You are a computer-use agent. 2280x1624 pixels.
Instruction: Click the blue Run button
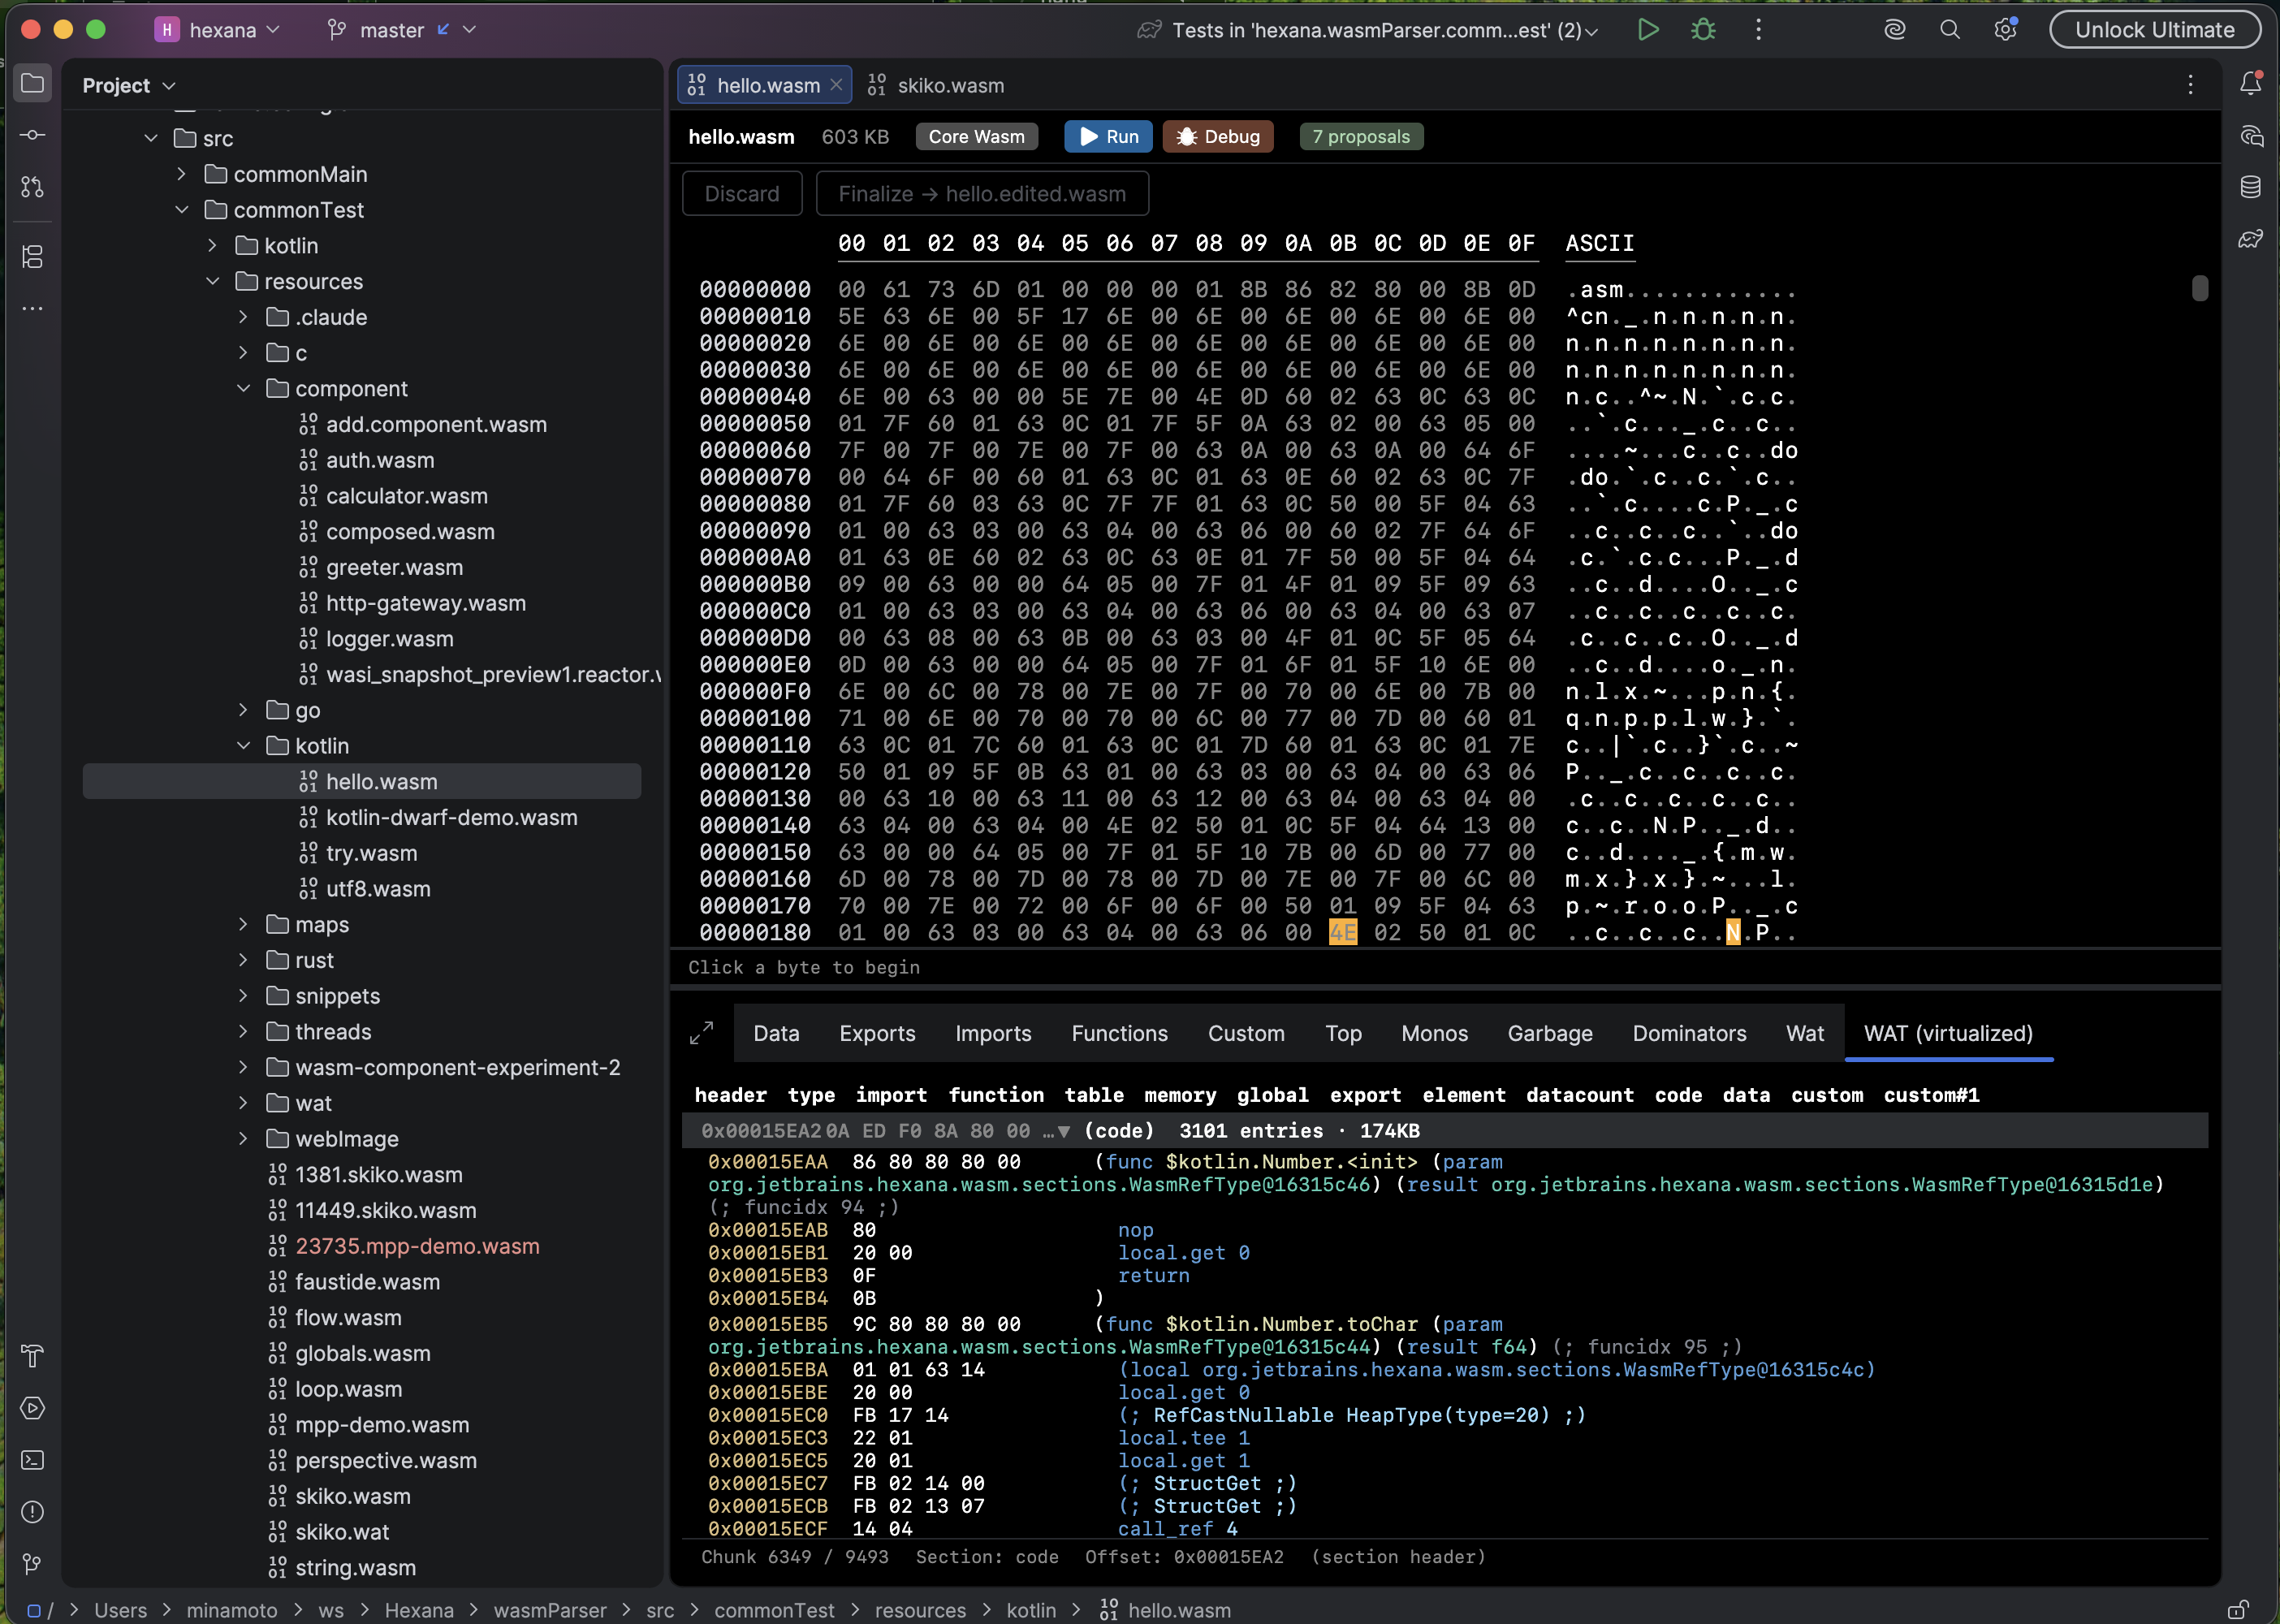tap(1108, 136)
